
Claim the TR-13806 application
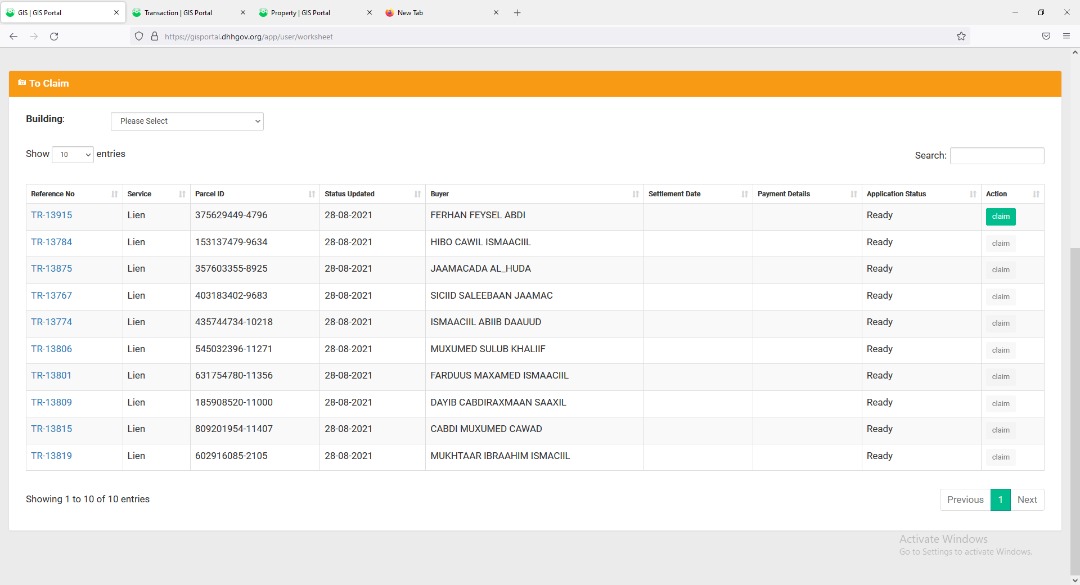click(1000, 350)
